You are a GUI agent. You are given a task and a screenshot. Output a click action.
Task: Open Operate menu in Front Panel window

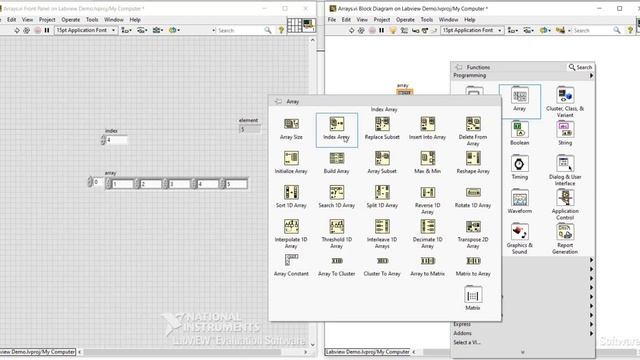[x=71, y=20]
